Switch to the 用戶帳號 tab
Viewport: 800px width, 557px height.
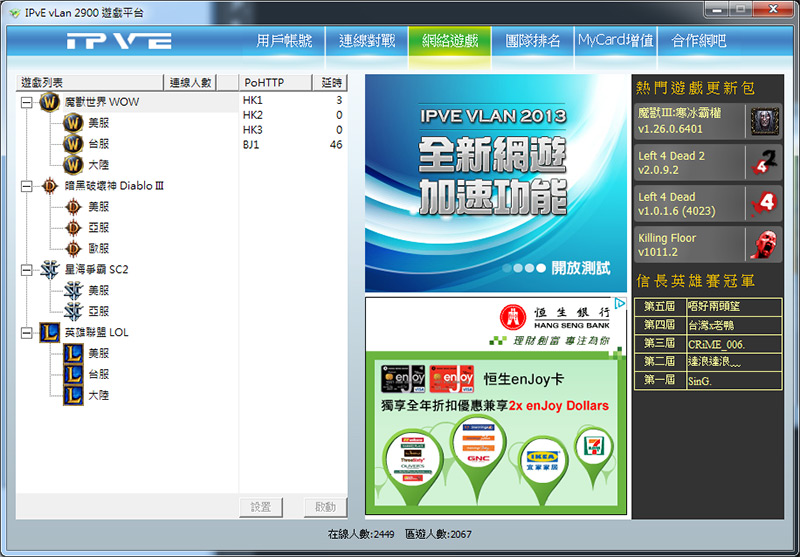point(284,41)
